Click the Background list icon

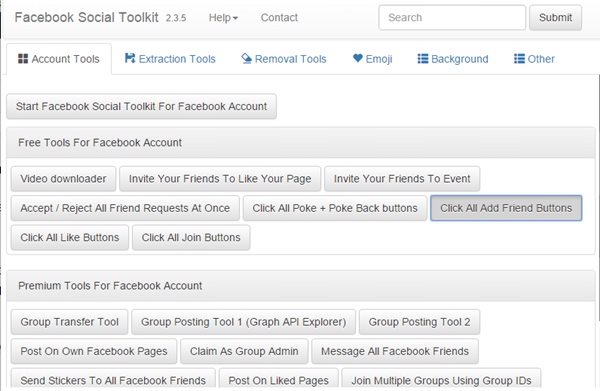pos(423,59)
